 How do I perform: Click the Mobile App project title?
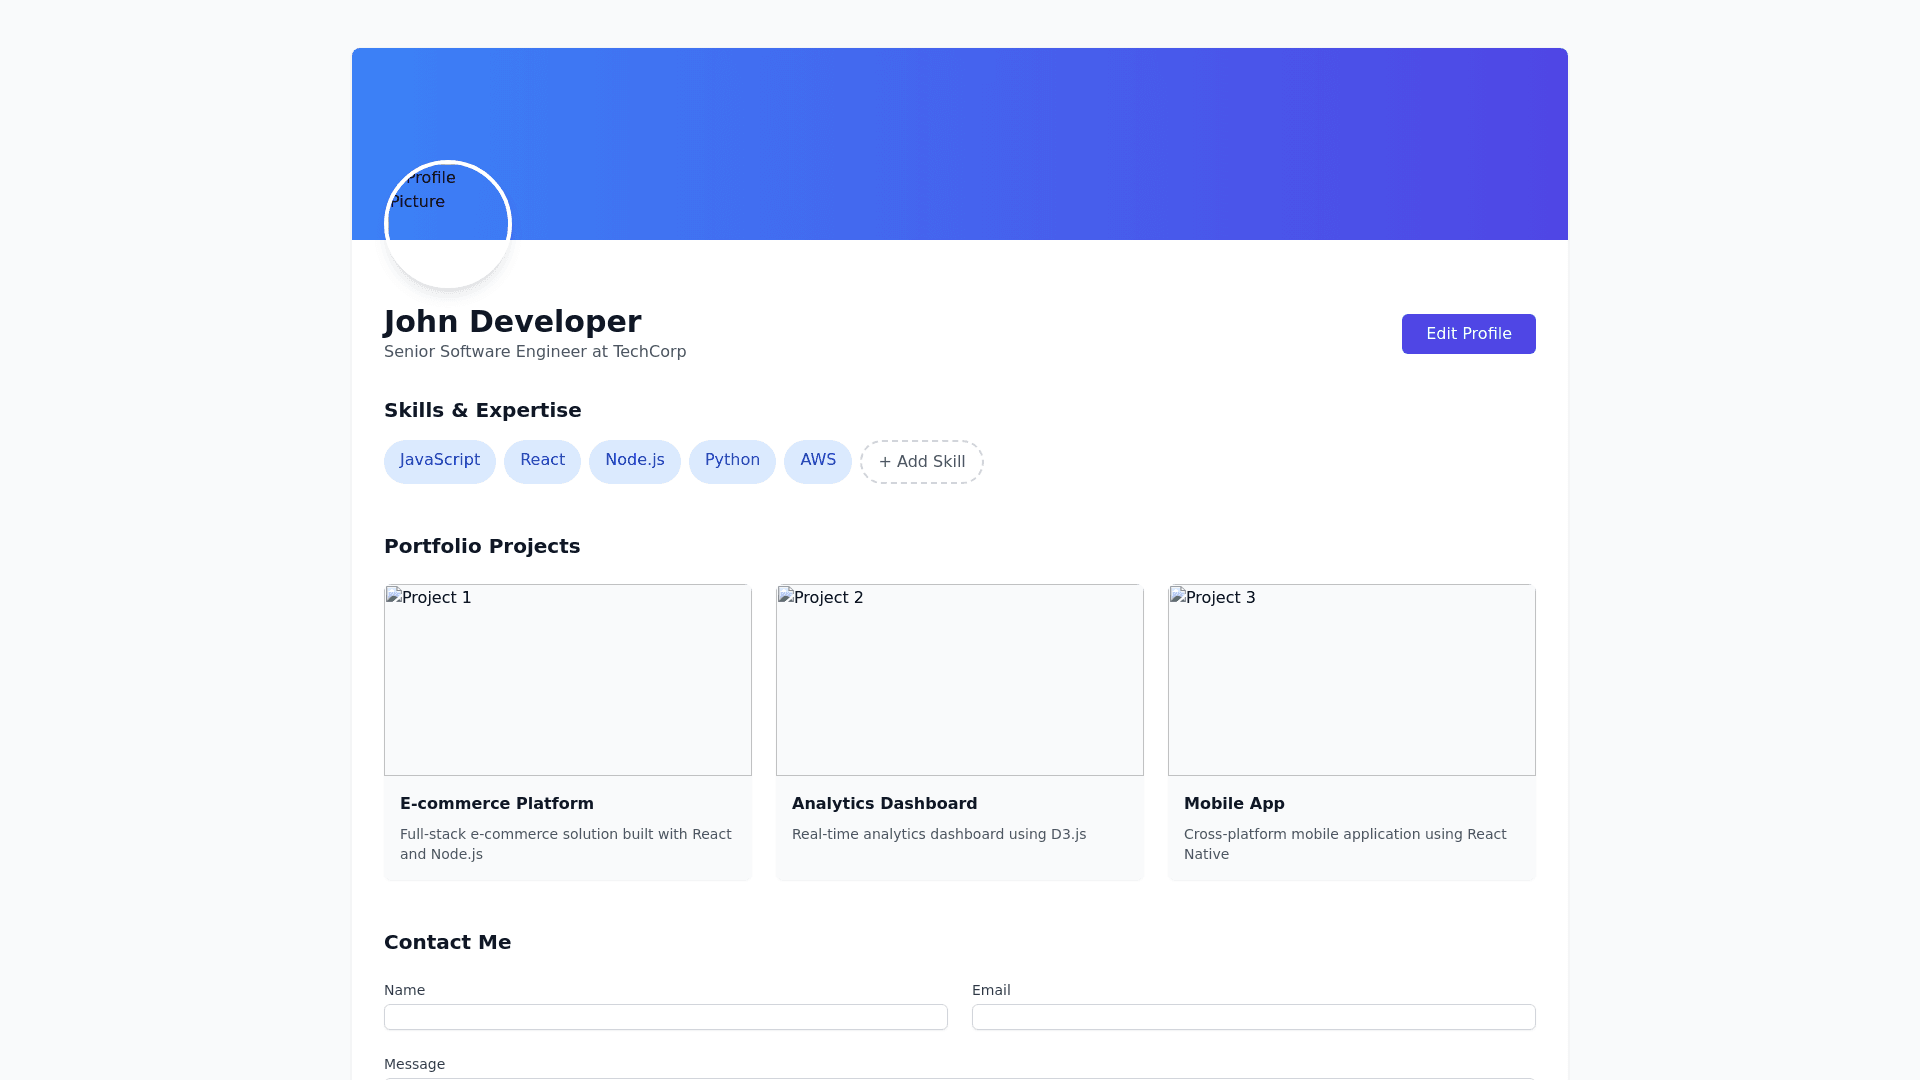(1234, 803)
